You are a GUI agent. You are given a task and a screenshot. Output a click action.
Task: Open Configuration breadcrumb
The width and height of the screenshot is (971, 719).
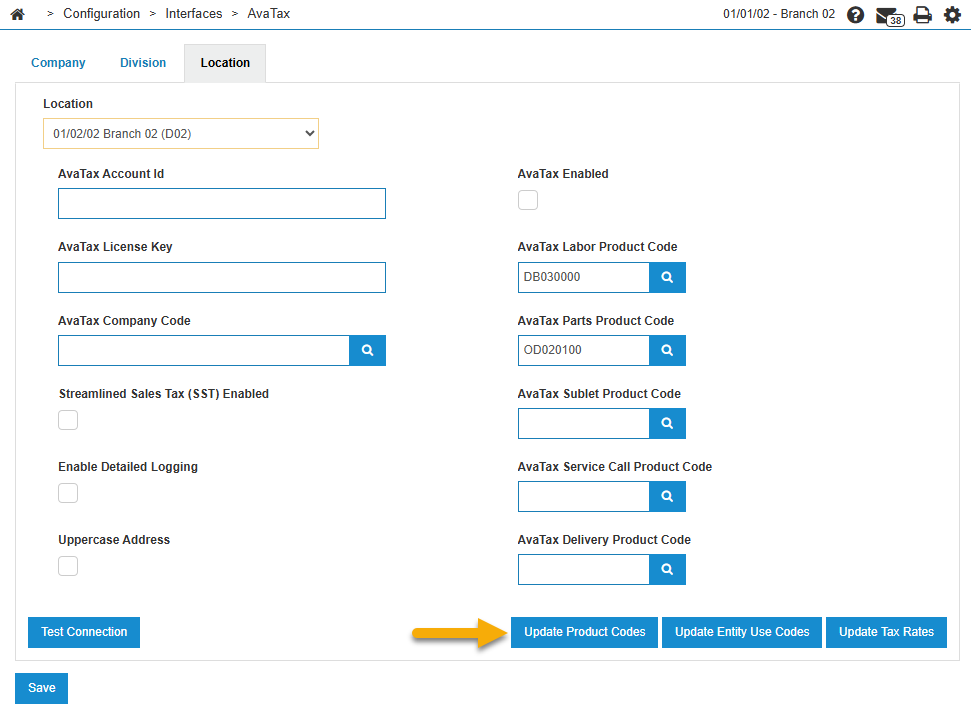[102, 14]
